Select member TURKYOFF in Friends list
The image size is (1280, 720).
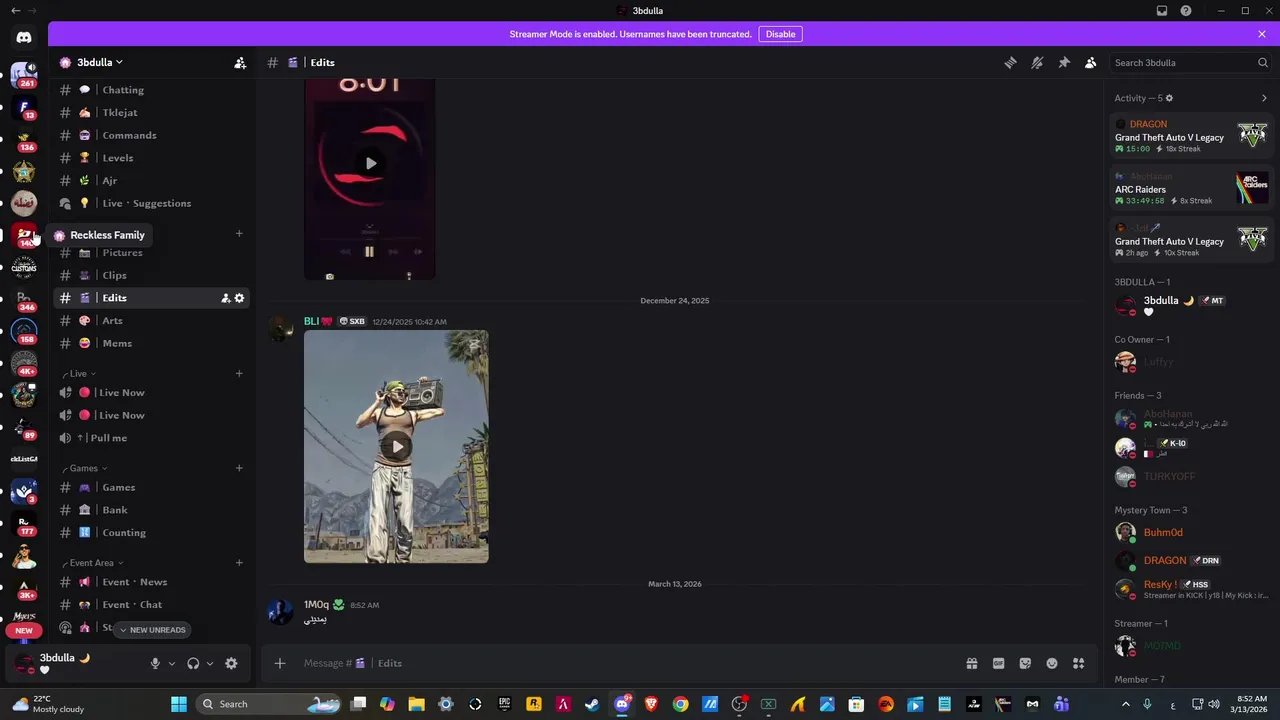click(1191, 476)
